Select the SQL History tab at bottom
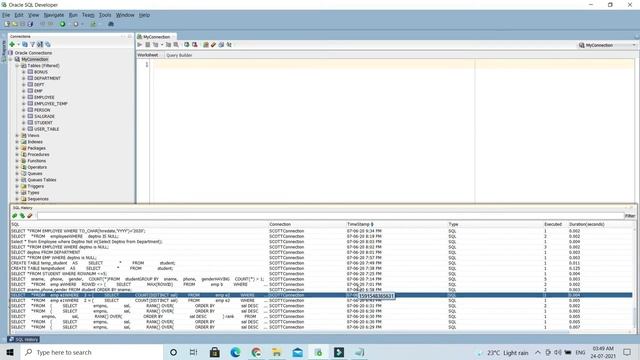Screen dimensions: 640x360 pos(24,339)
